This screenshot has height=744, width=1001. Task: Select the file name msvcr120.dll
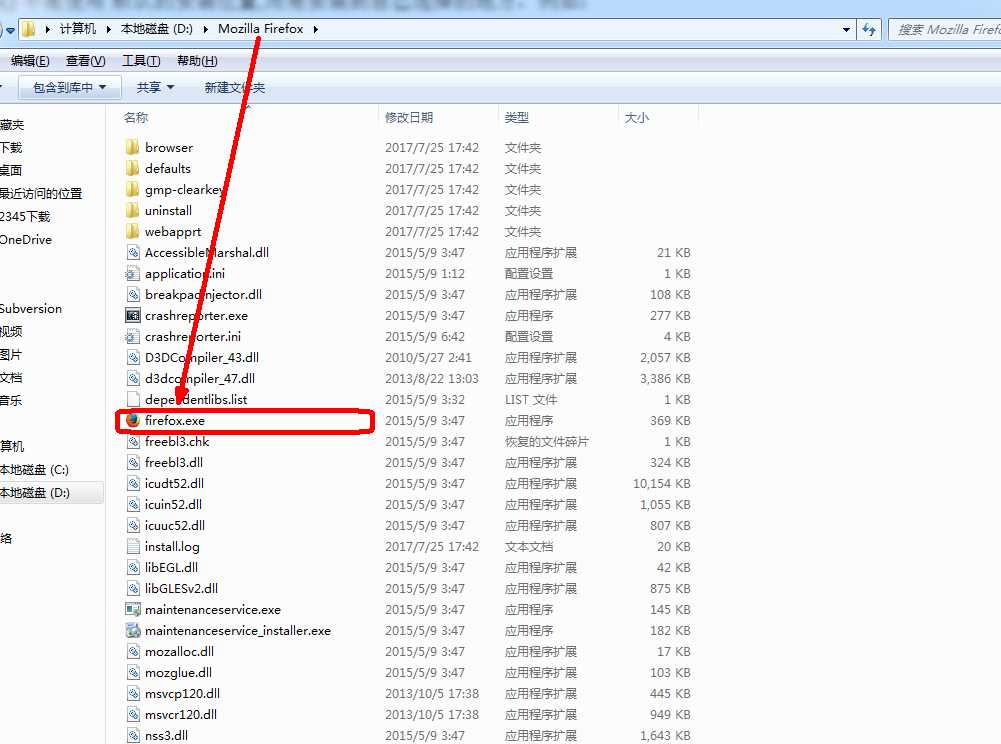coord(181,715)
